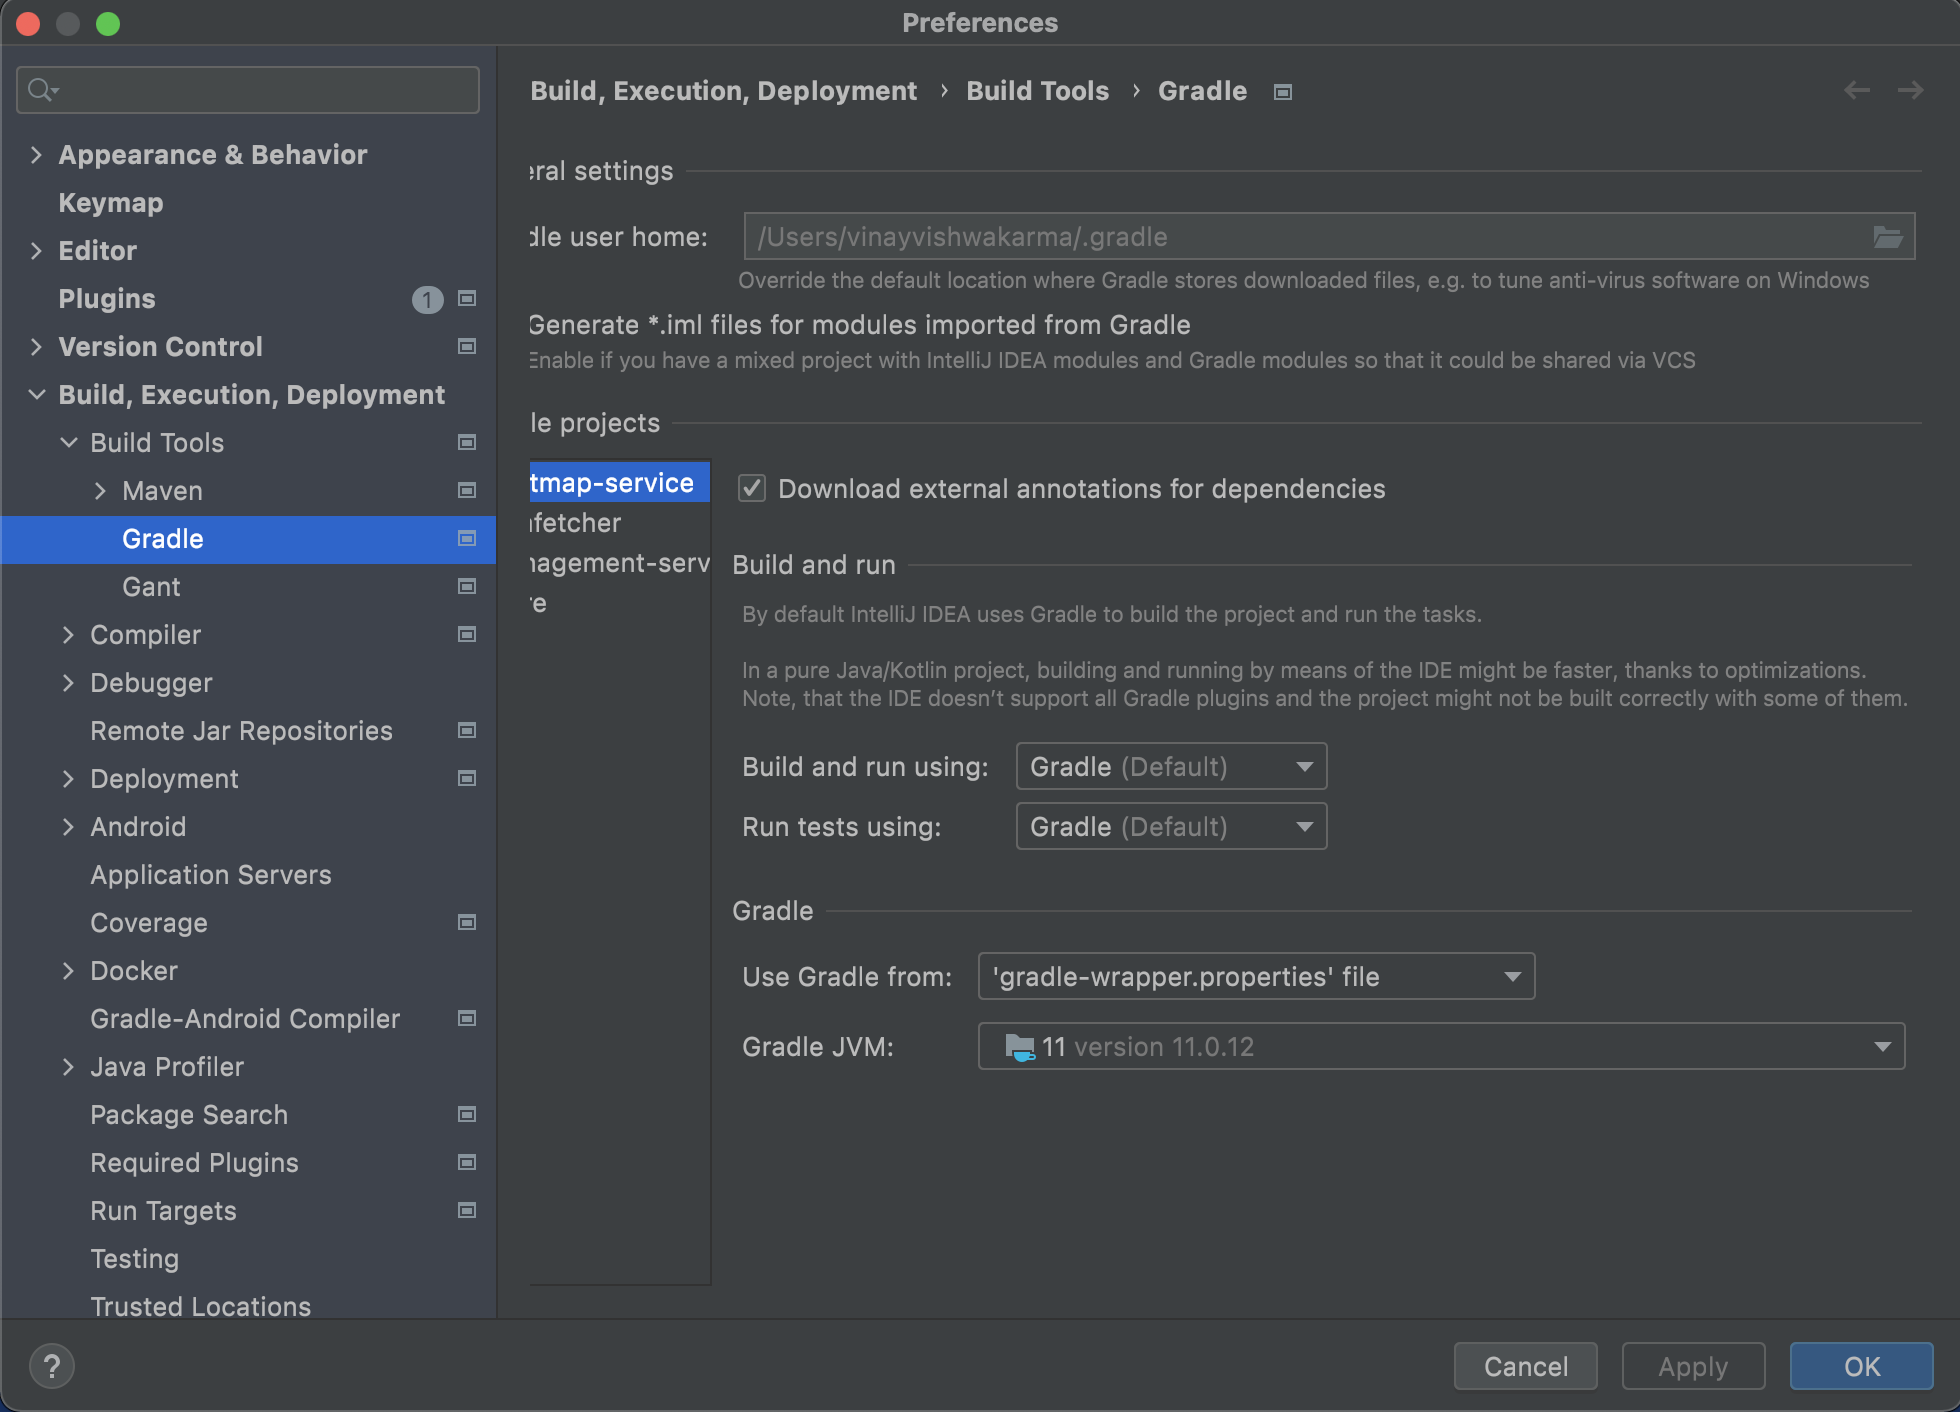Focus the settings search field

click(248, 90)
